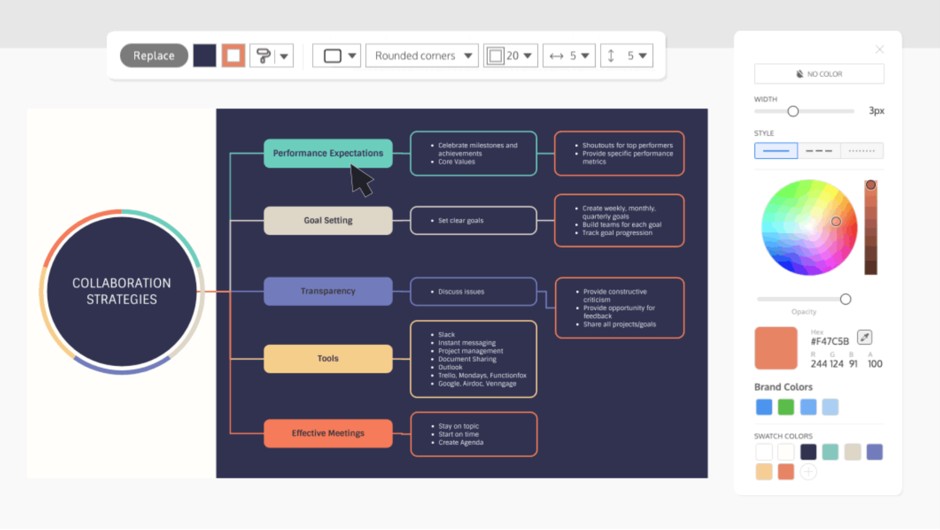Click the 'Create weekly, monthly, quarterly goals' box
This screenshot has width=940, height=530.
click(619, 221)
